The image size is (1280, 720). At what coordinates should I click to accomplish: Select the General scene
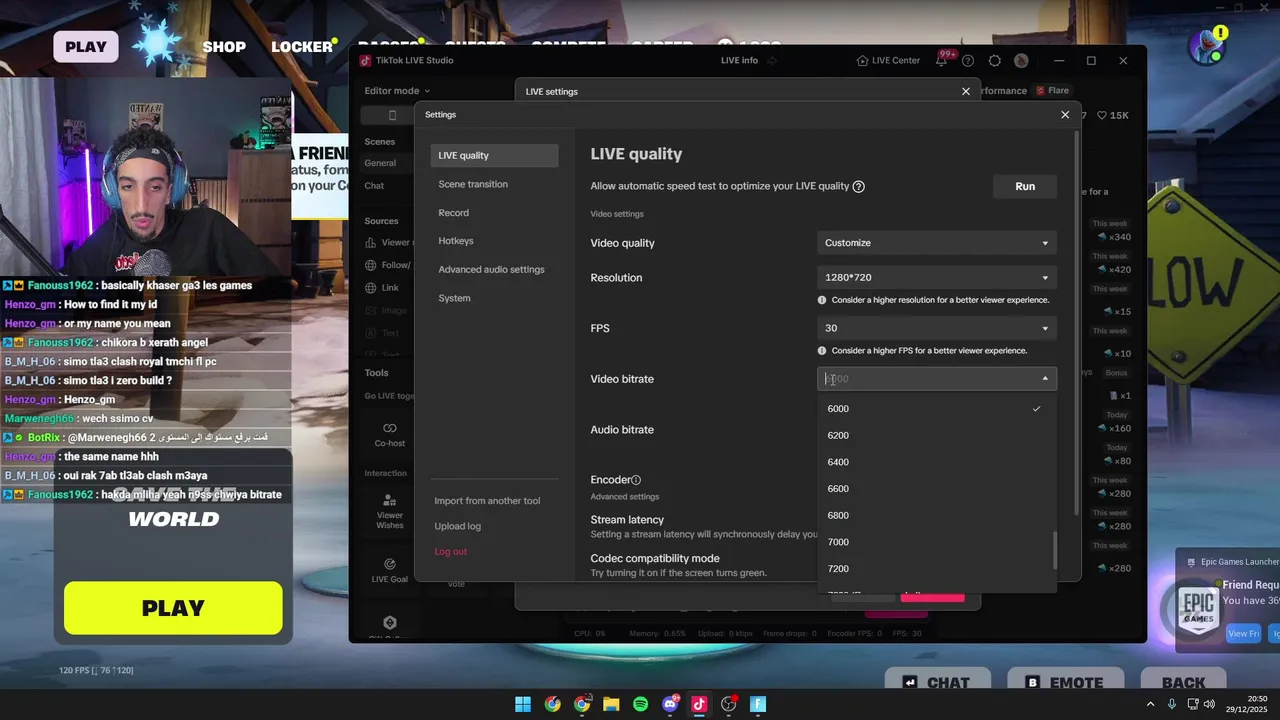pyautogui.click(x=380, y=163)
